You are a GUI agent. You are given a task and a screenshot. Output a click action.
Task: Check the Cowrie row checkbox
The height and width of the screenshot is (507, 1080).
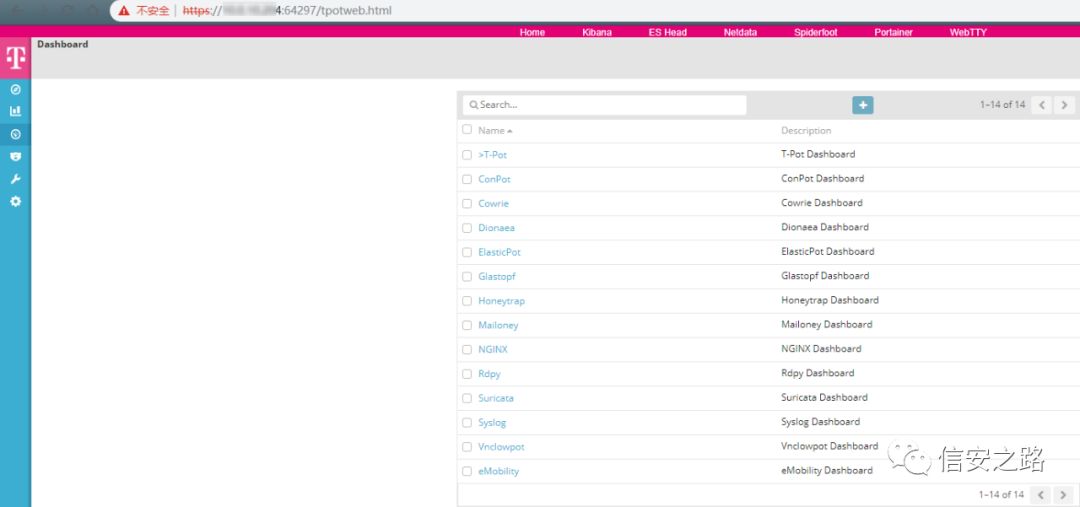click(467, 204)
